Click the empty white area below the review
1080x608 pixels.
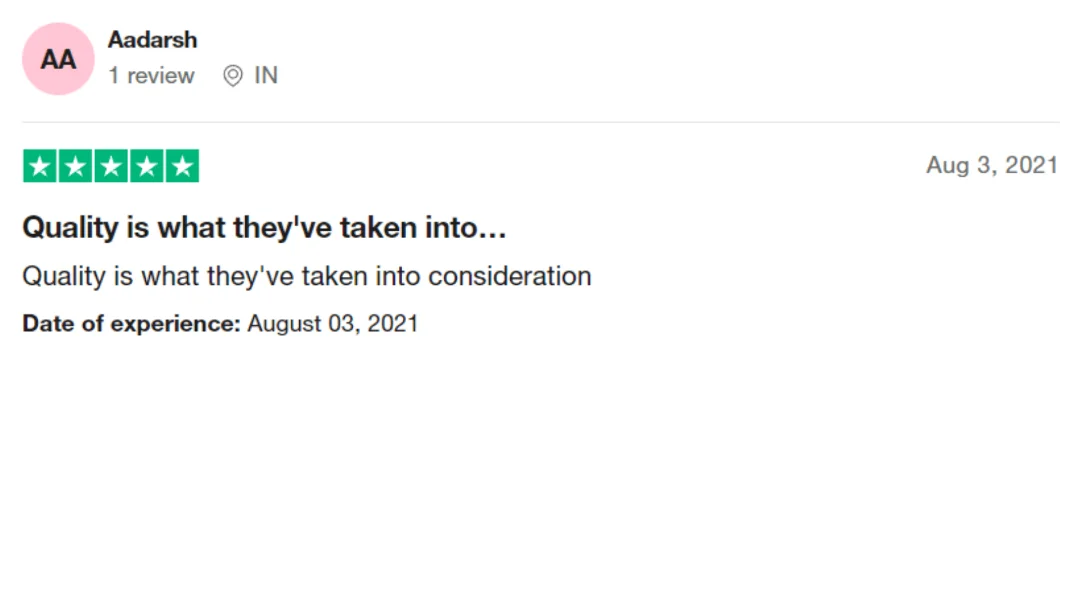540,475
